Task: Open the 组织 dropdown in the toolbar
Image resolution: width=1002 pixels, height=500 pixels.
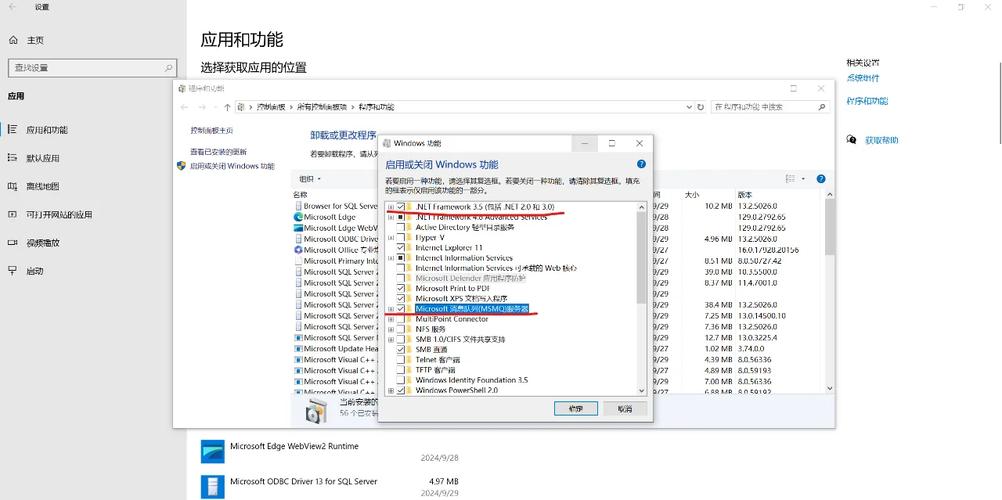Action: point(310,179)
